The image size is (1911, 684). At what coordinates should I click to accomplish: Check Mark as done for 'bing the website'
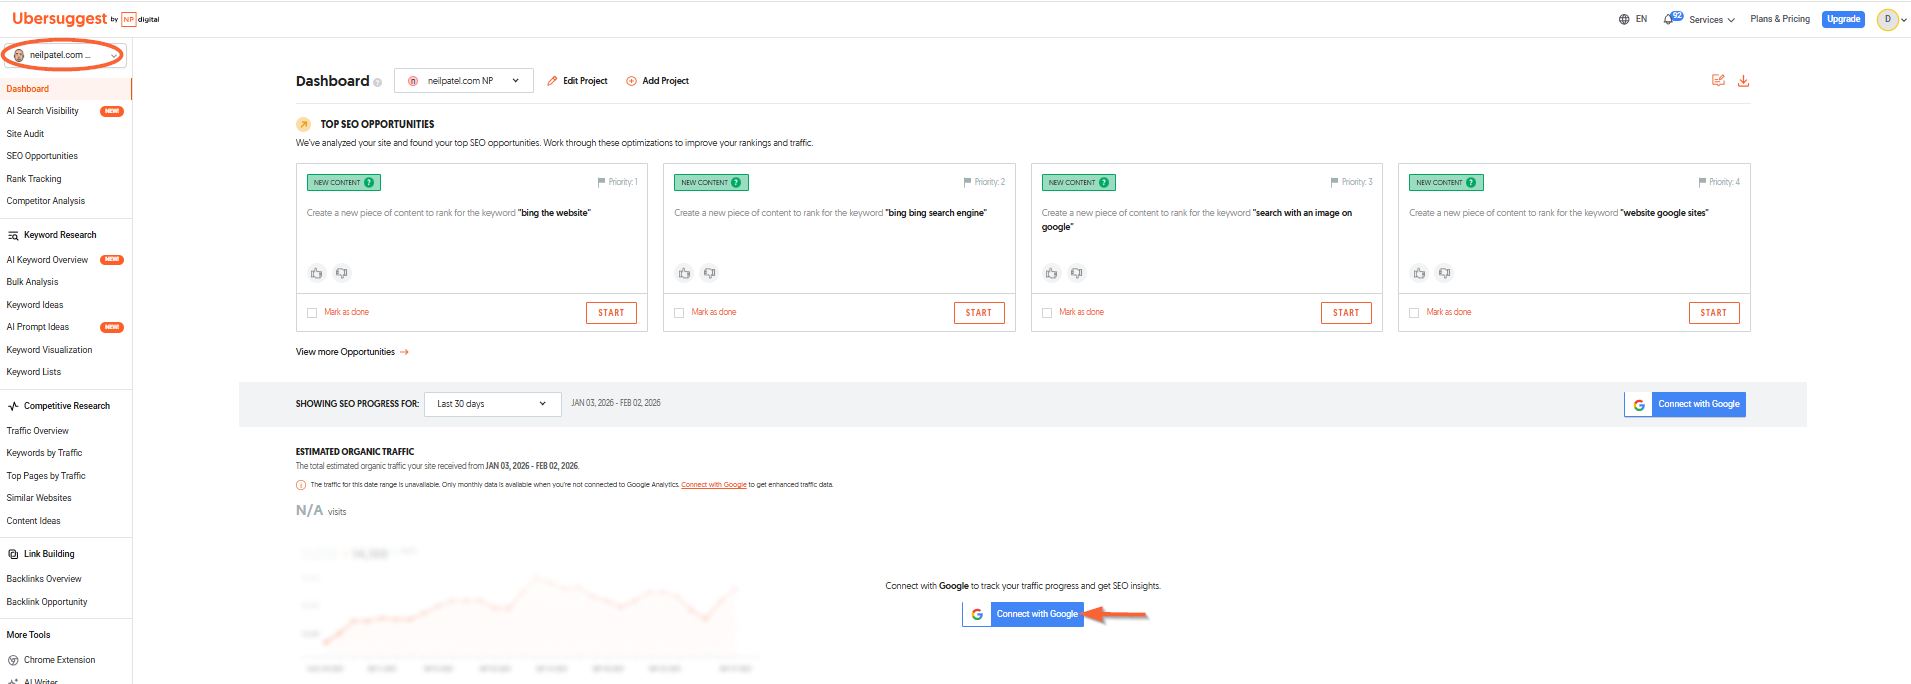click(312, 313)
